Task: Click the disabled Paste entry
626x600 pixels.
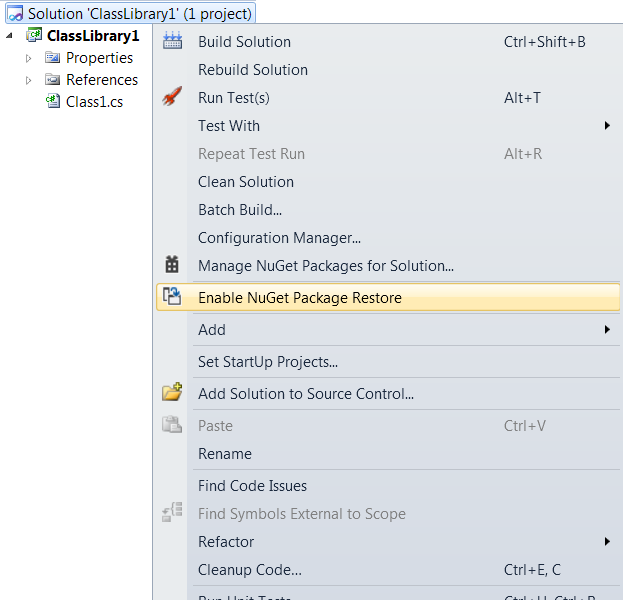Action: coord(388,426)
